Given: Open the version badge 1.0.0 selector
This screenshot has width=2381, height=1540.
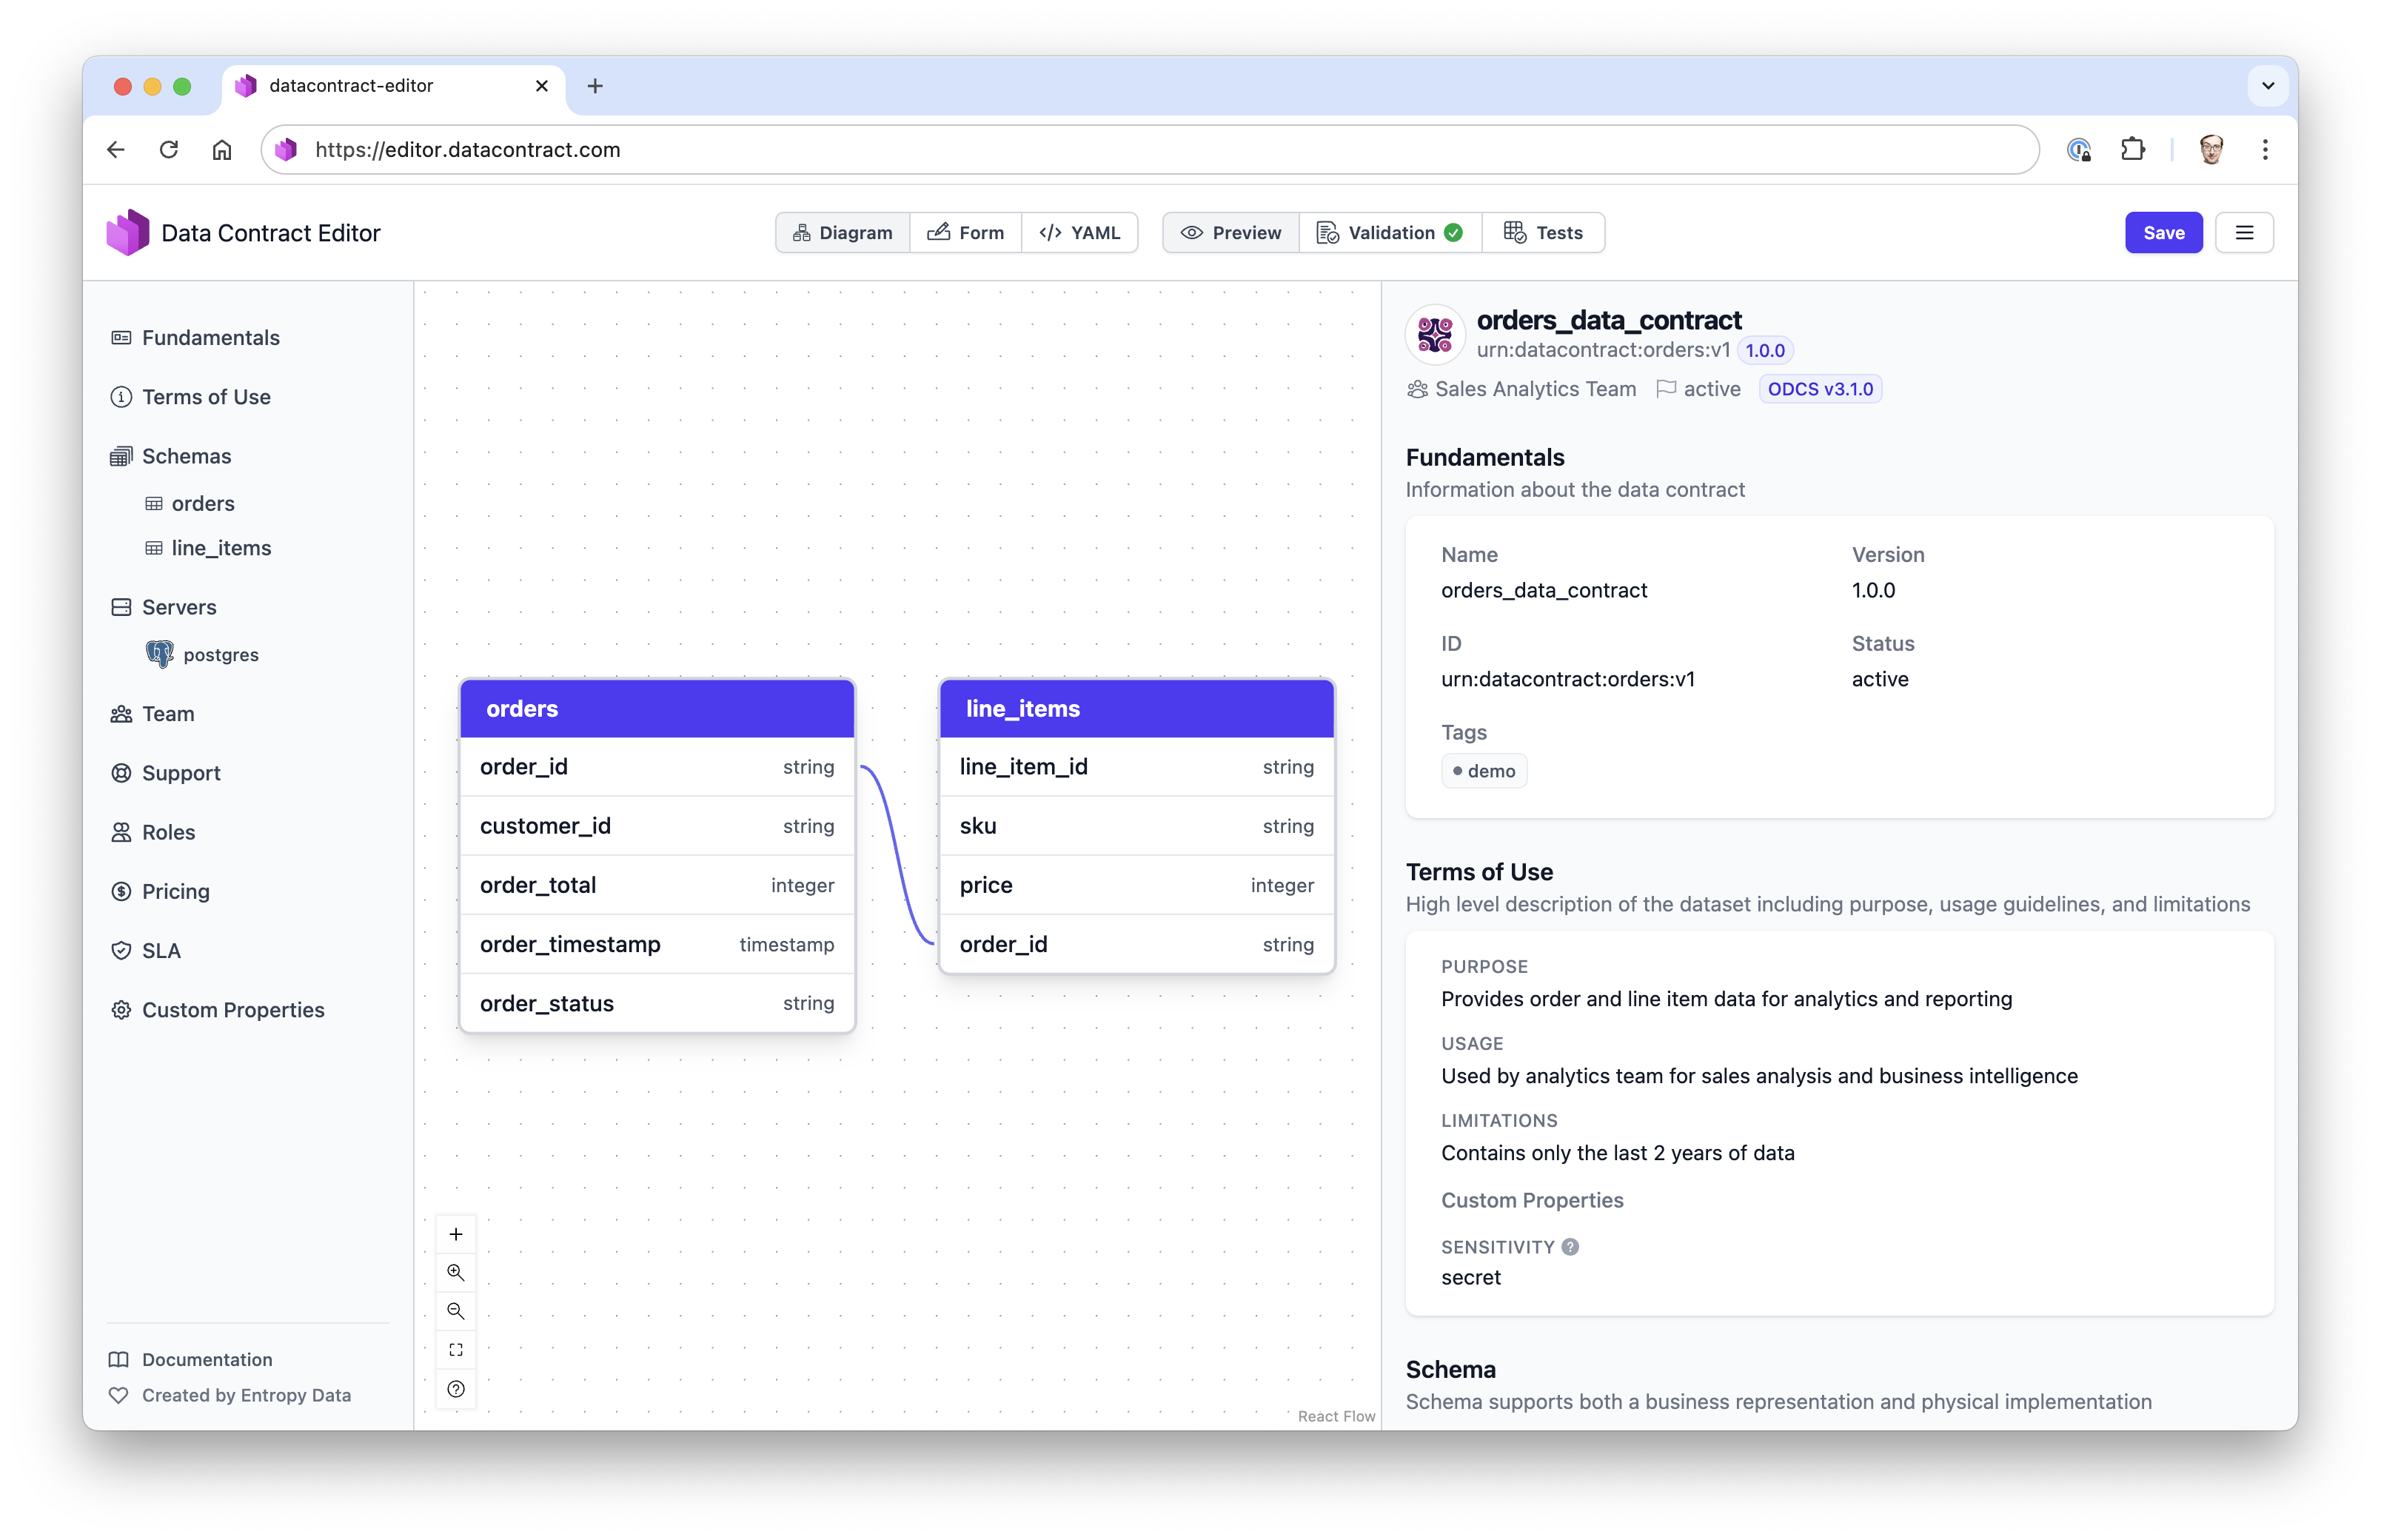Looking at the screenshot, I should [1764, 350].
